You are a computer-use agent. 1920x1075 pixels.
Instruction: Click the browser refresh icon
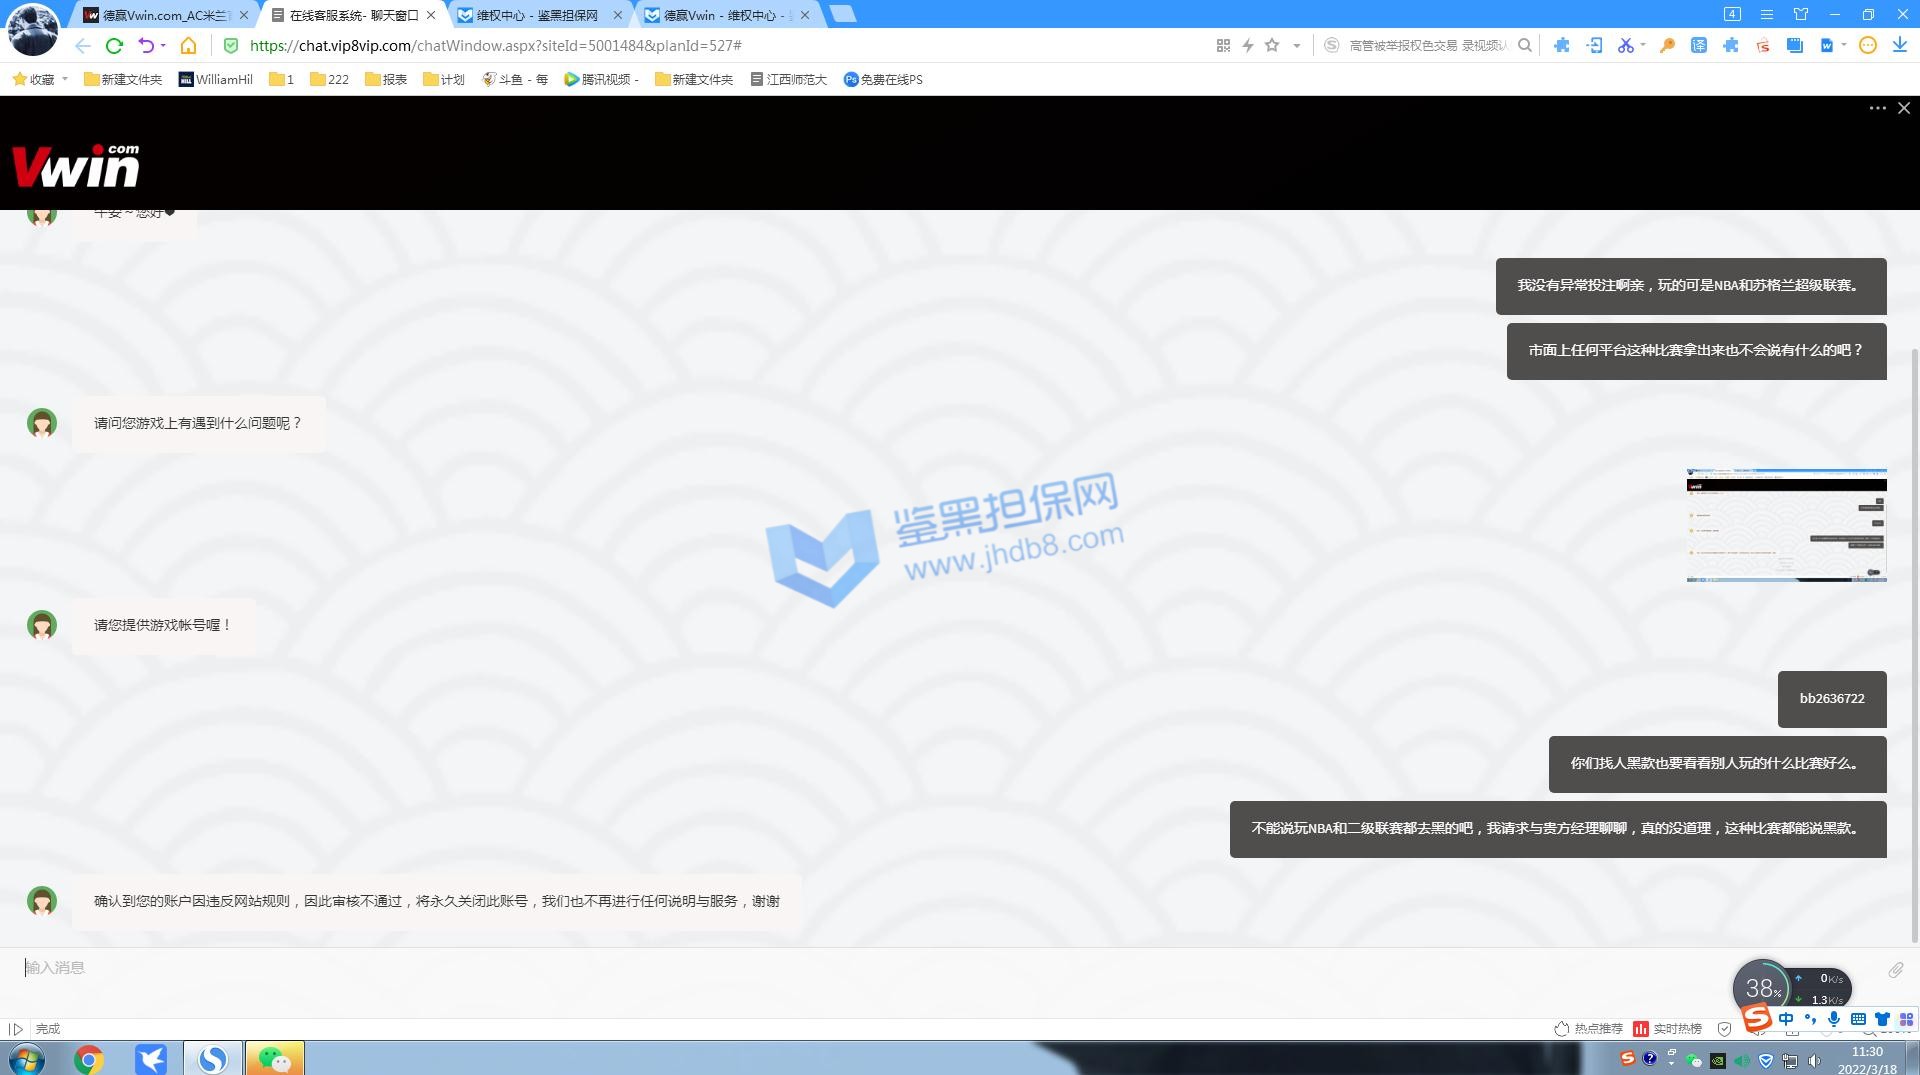coord(114,45)
